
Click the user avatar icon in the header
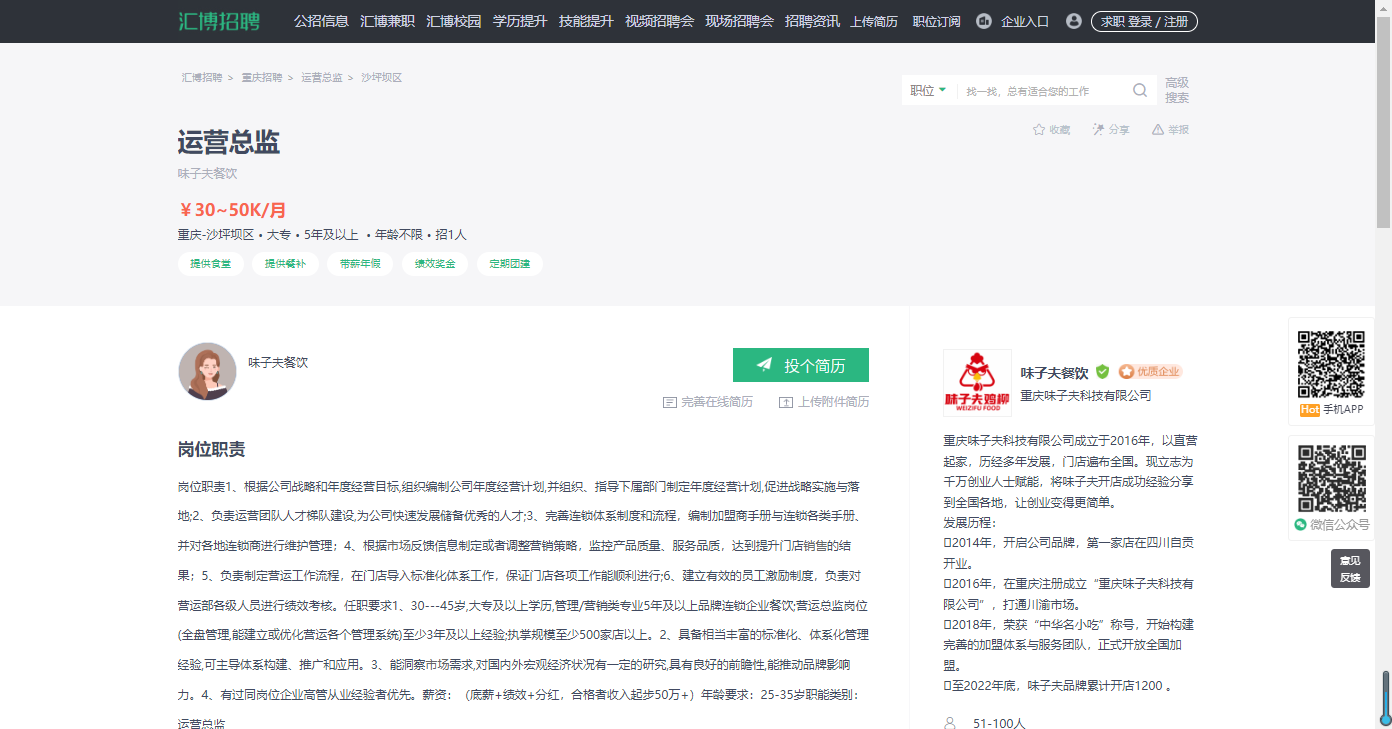(x=1074, y=21)
